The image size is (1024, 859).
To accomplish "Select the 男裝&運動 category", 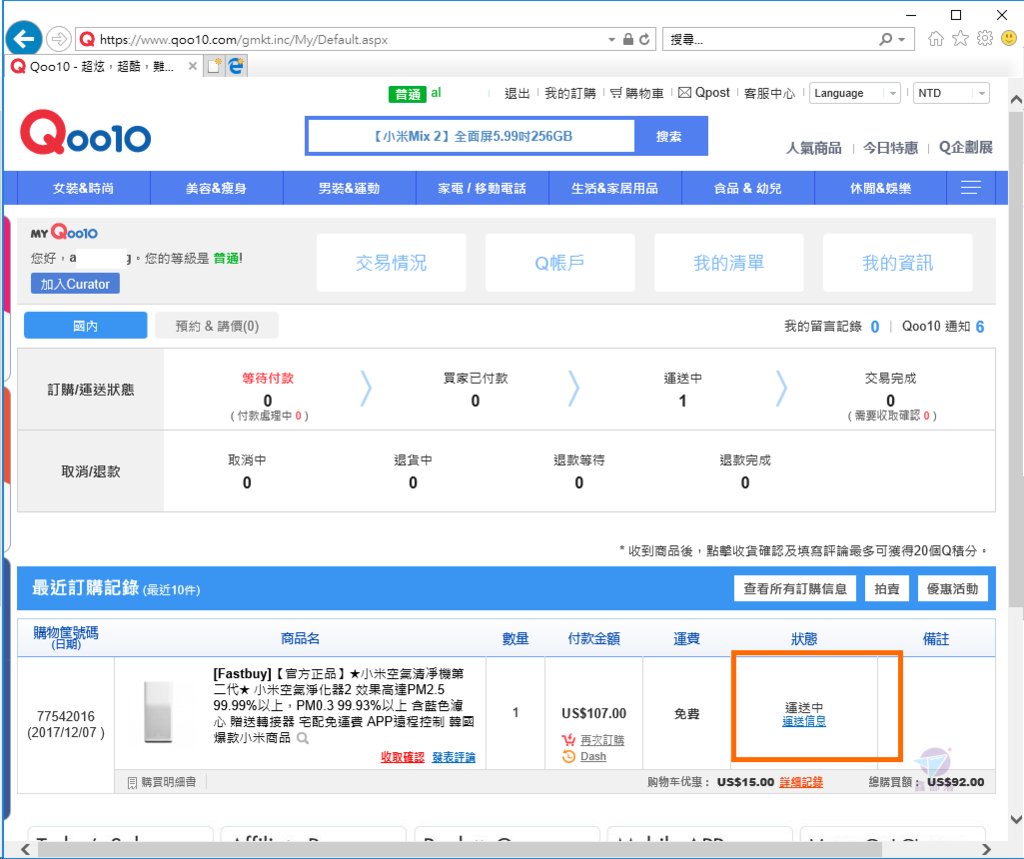I will (349, 188).
